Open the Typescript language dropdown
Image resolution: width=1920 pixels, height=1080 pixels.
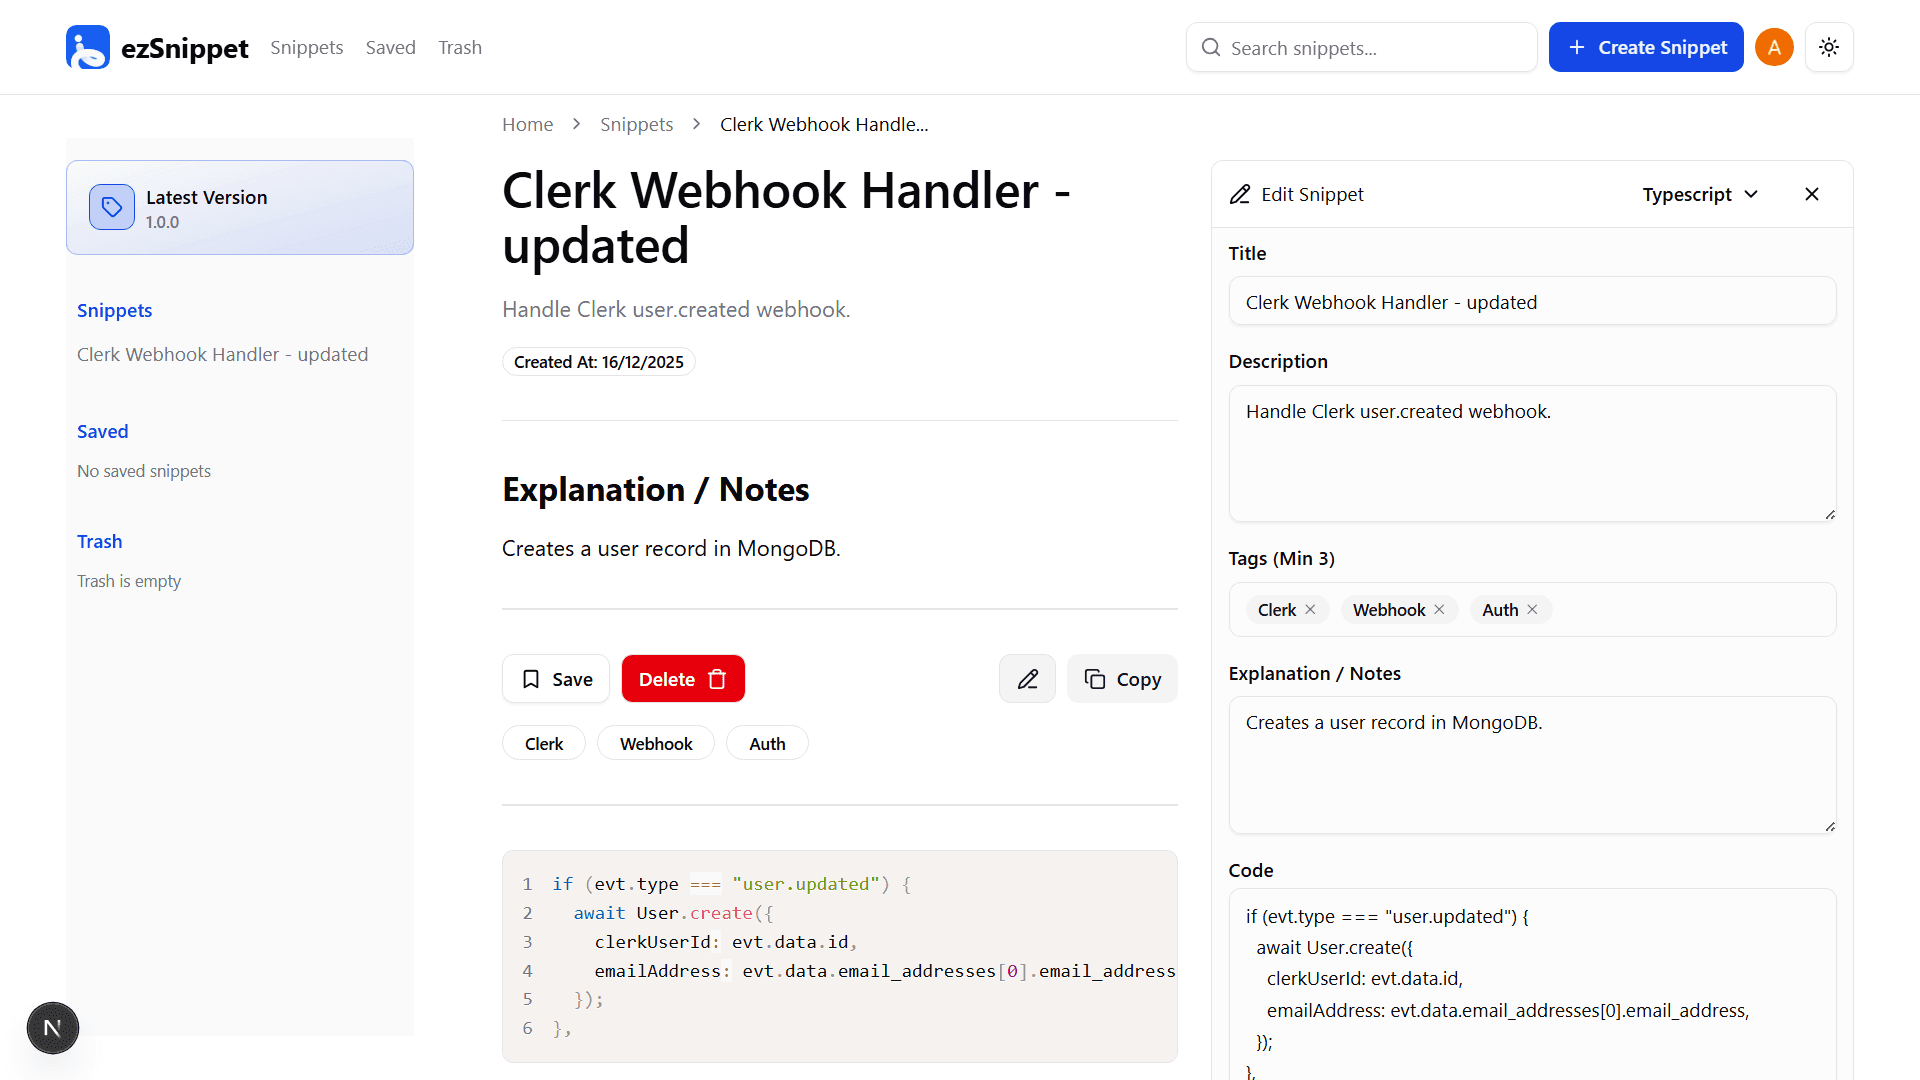click(1699, 194)
